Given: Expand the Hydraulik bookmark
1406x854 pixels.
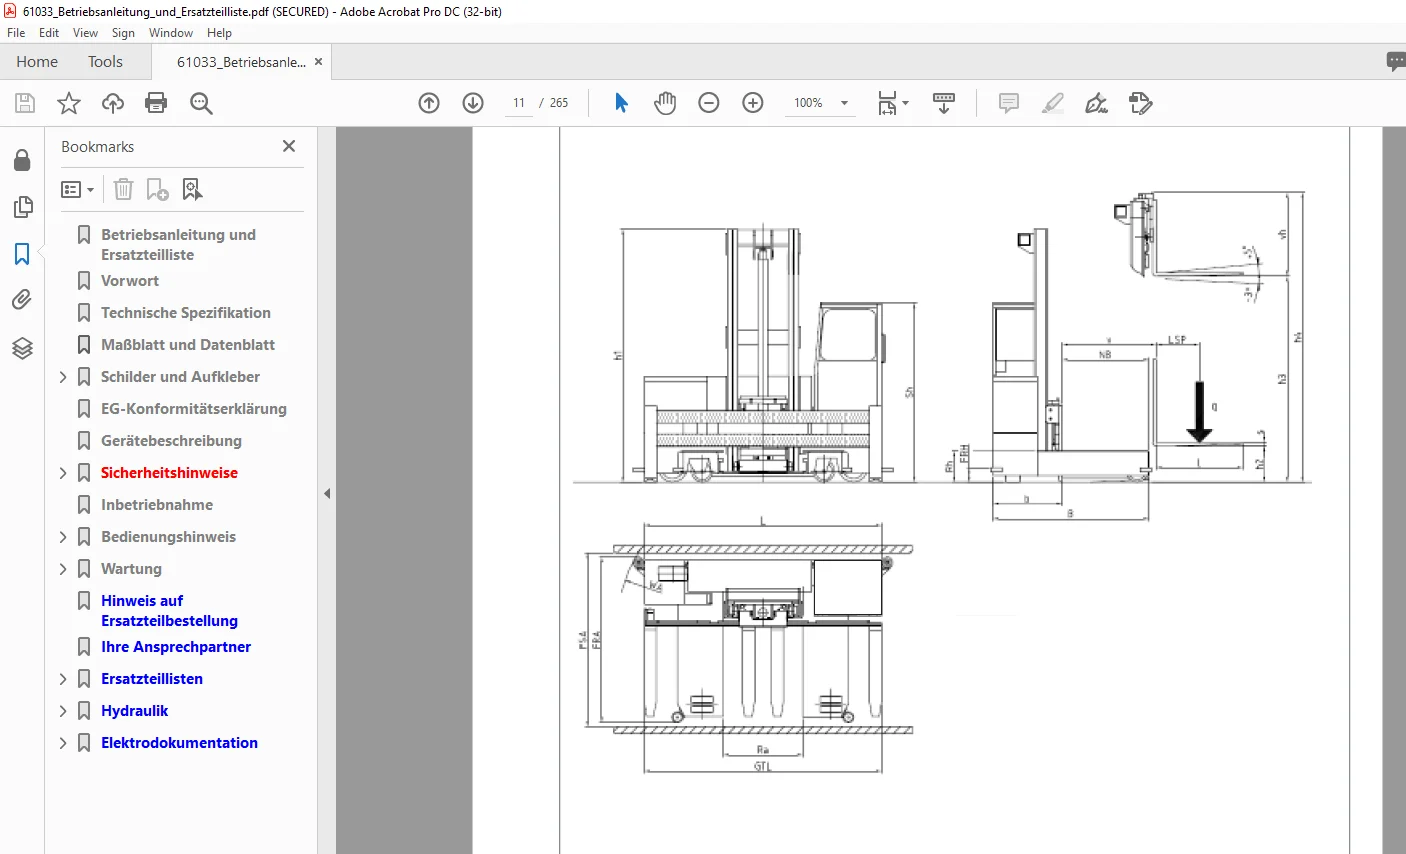Looking at the screenshot, I should click(x=63, y=711).
